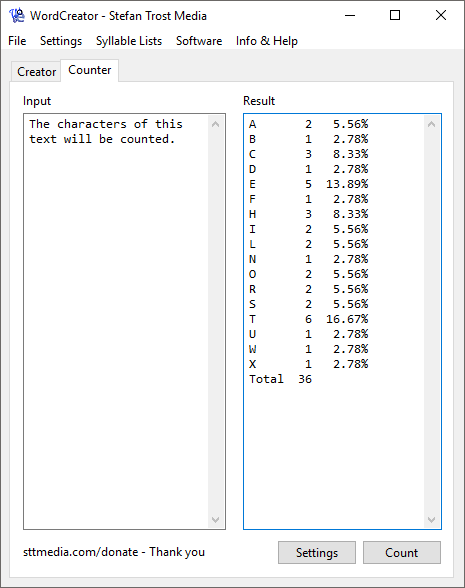465x588 pixels.
Task: Click Input scrollbar down arrow
Action: coord(215,519)
